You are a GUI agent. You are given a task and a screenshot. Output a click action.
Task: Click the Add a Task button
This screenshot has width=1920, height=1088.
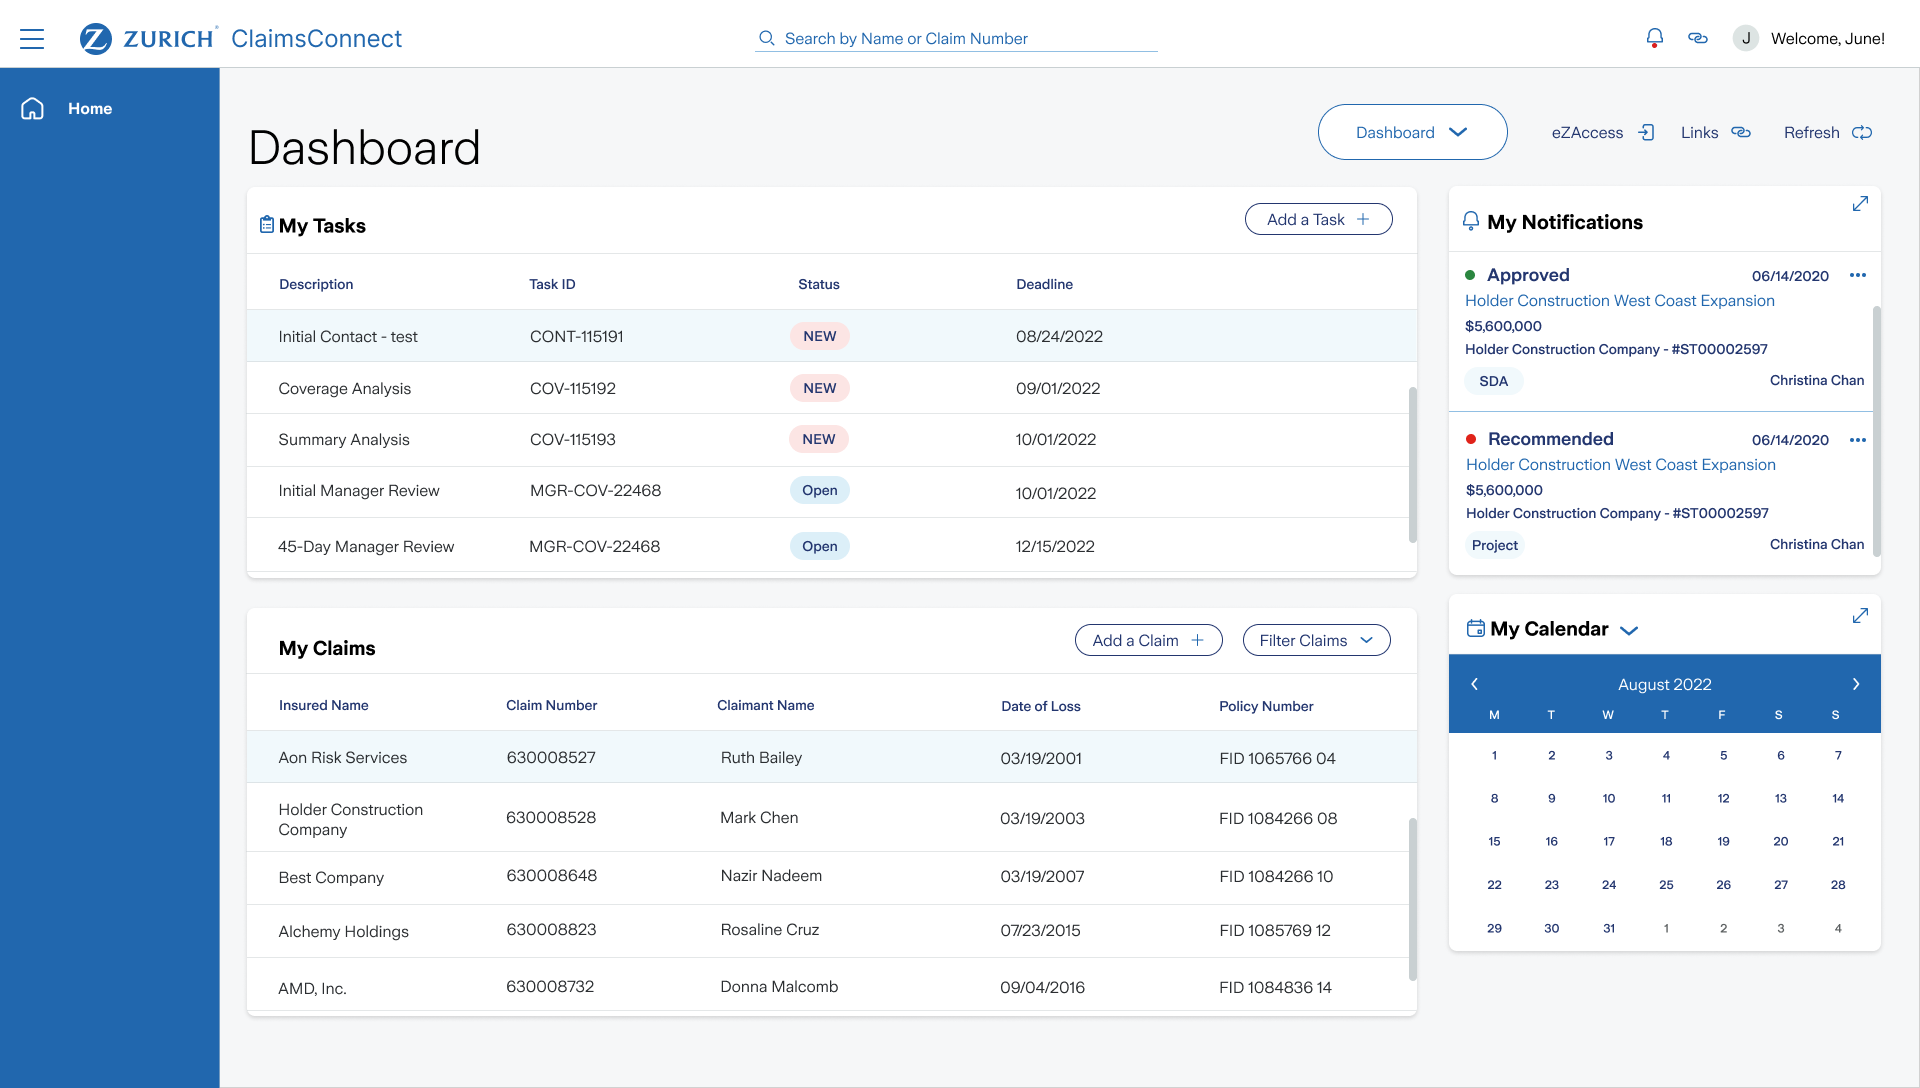pyautogui.click(x=1318, y=220)
